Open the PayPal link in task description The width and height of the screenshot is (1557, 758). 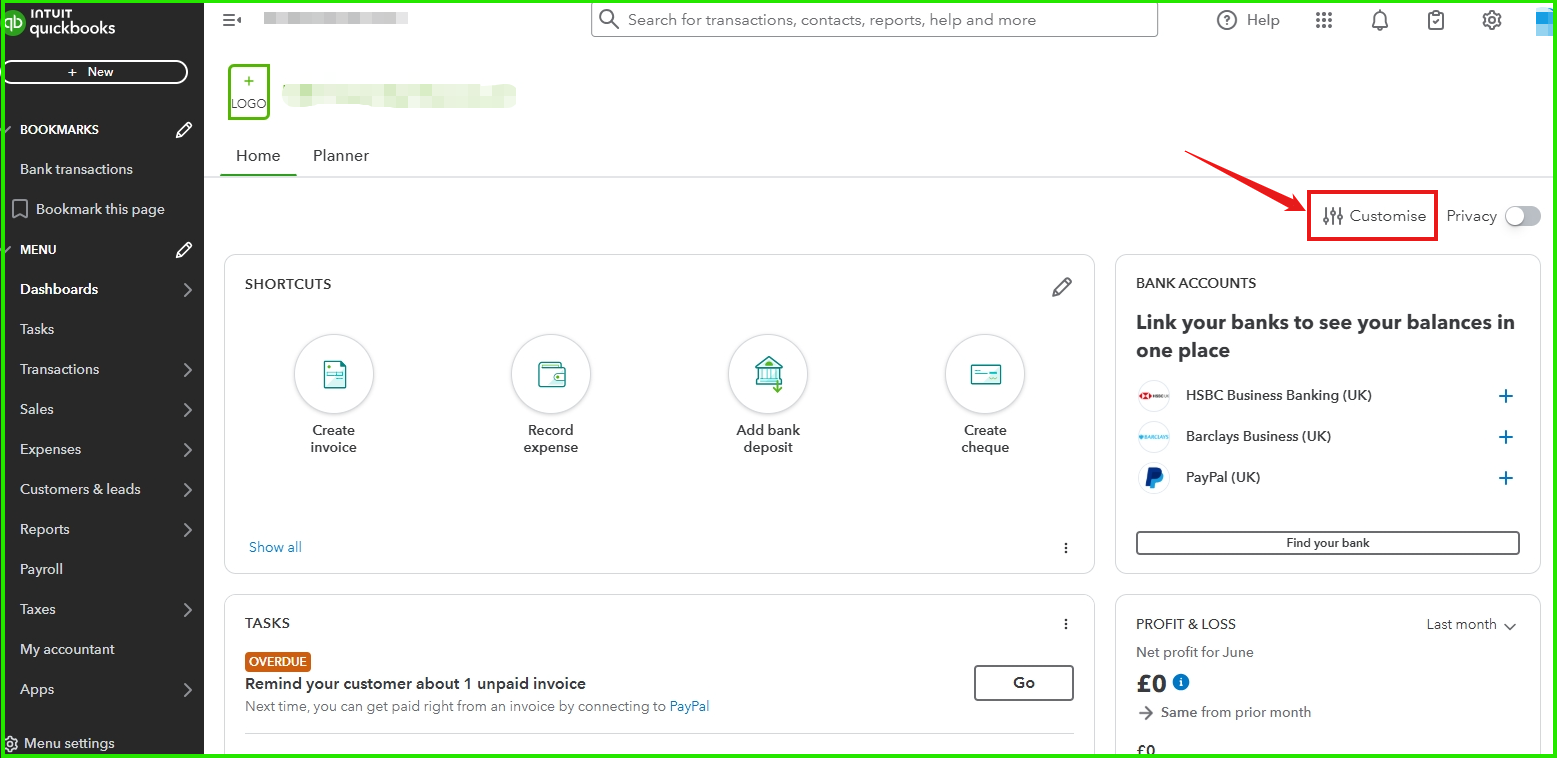689,706
